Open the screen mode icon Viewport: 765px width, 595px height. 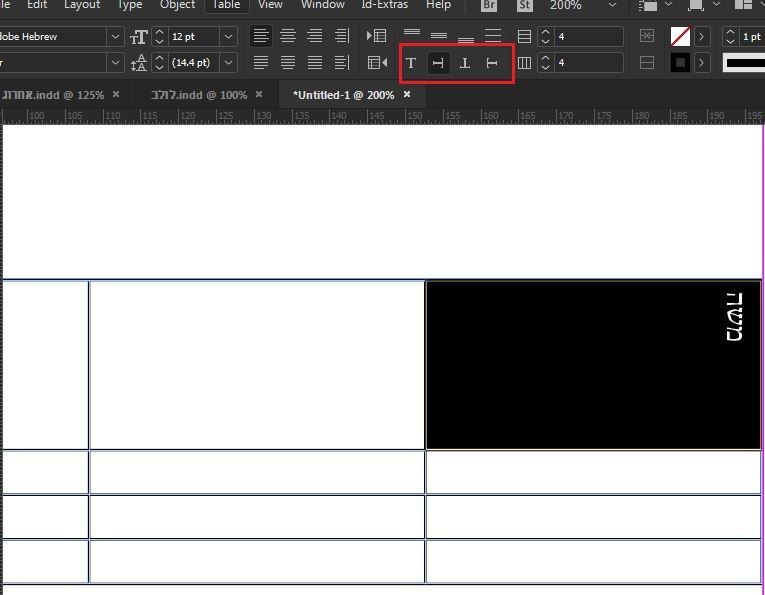pos(696,5)
